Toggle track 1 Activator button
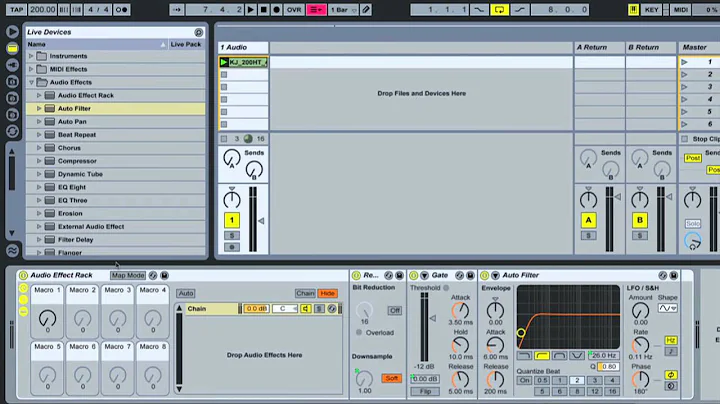The width and height of the screenshot is (720, 404). point(232,220)
